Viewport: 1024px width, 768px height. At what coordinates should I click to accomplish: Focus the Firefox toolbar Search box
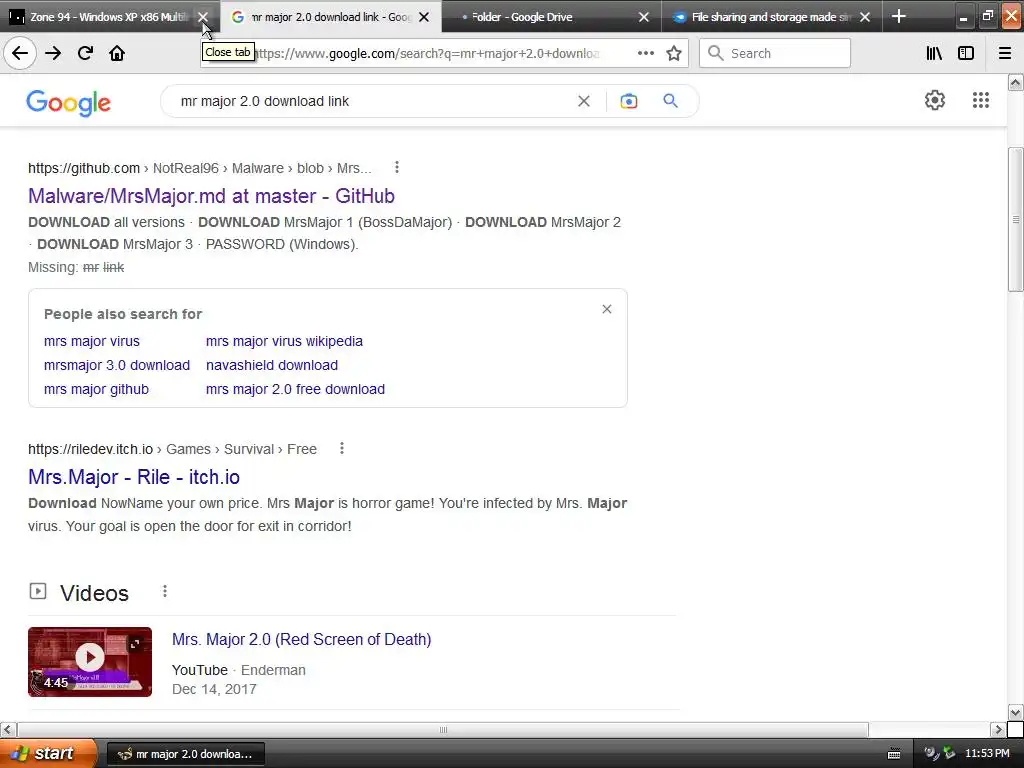(775, 53)
